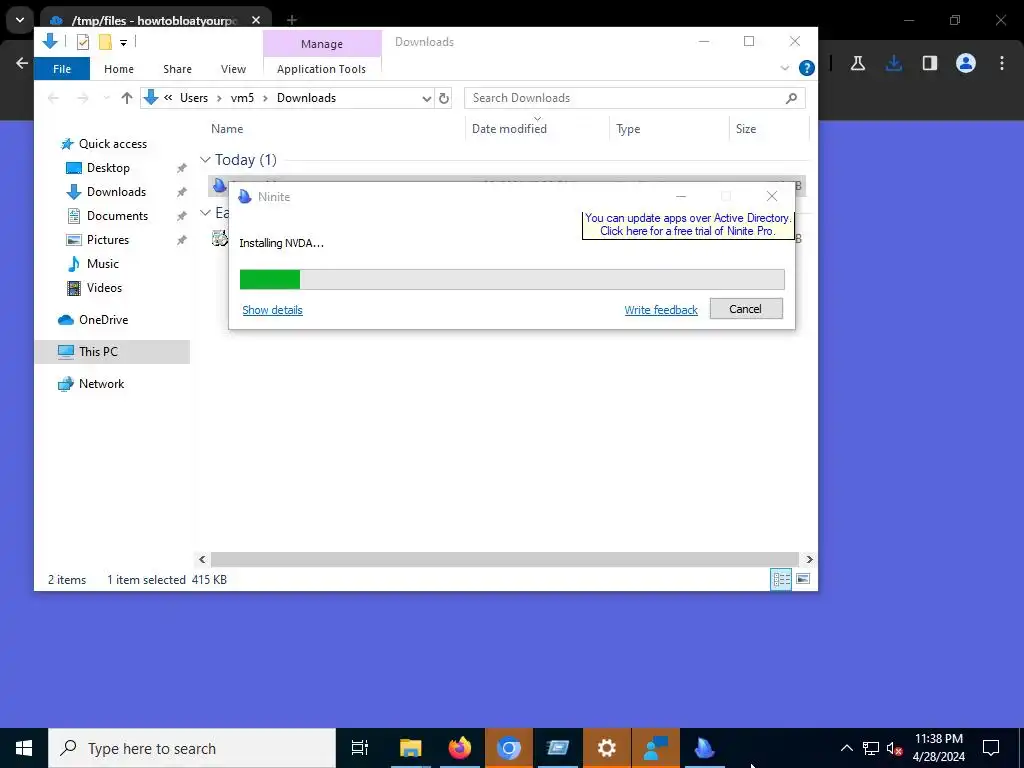1024x768 pixels.
Task: Collapse the Earlier group chevron
Action: tap(205, 213)
